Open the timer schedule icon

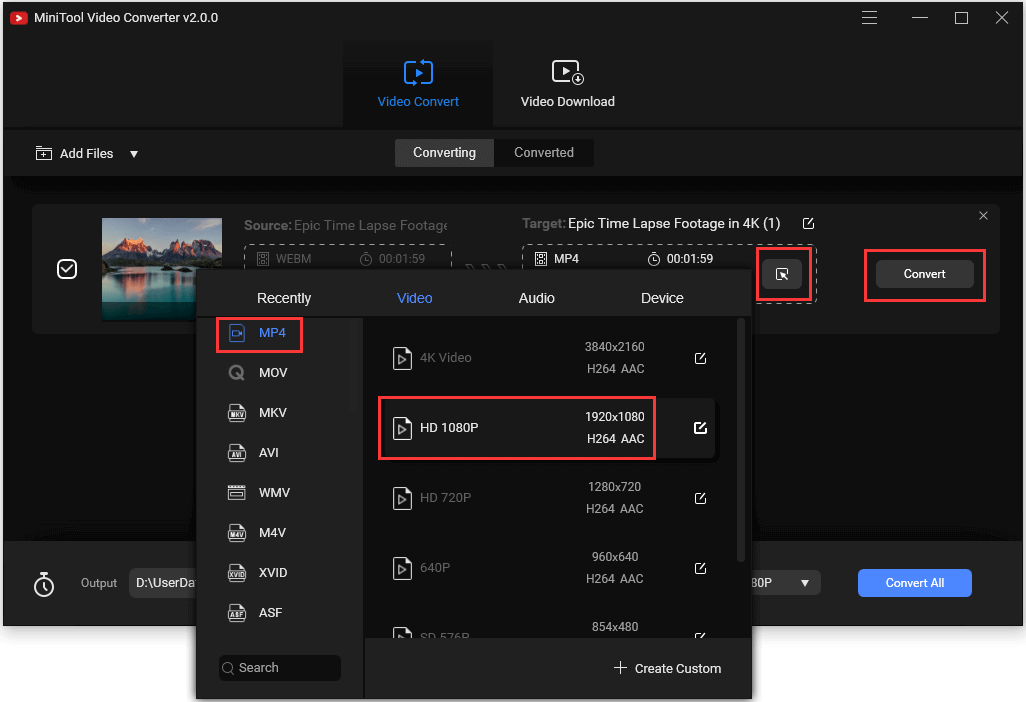point(44,584)
